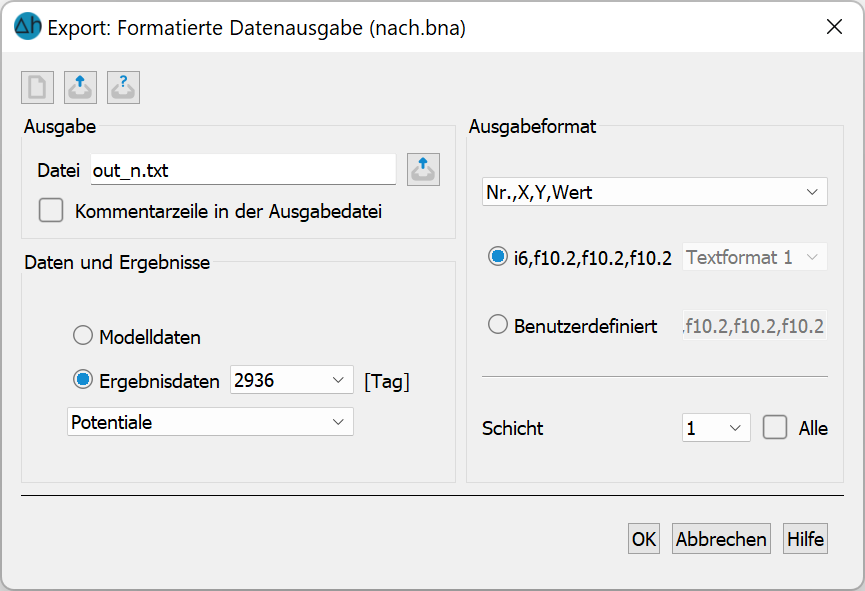
Task: Click the Abbrechen button
Action: (x=721, y=539)
